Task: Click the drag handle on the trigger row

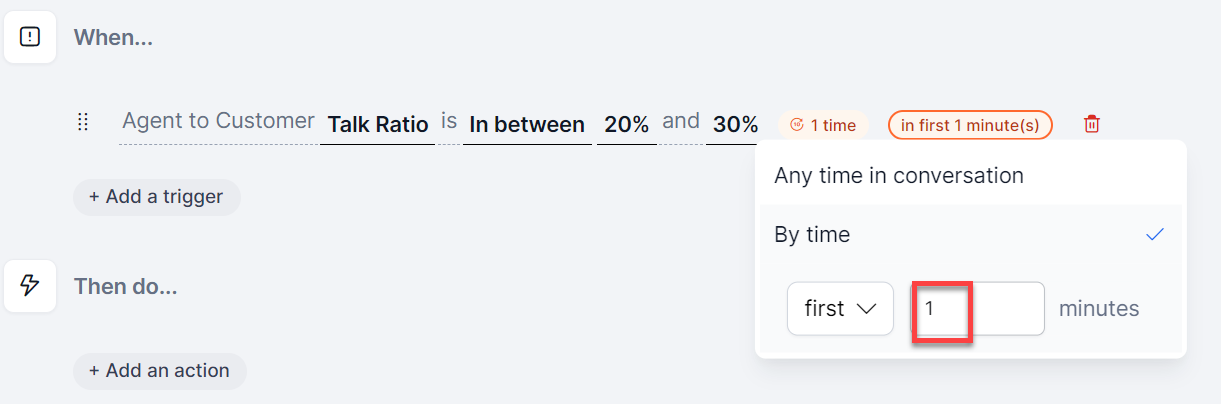Action: pos(83,123)
